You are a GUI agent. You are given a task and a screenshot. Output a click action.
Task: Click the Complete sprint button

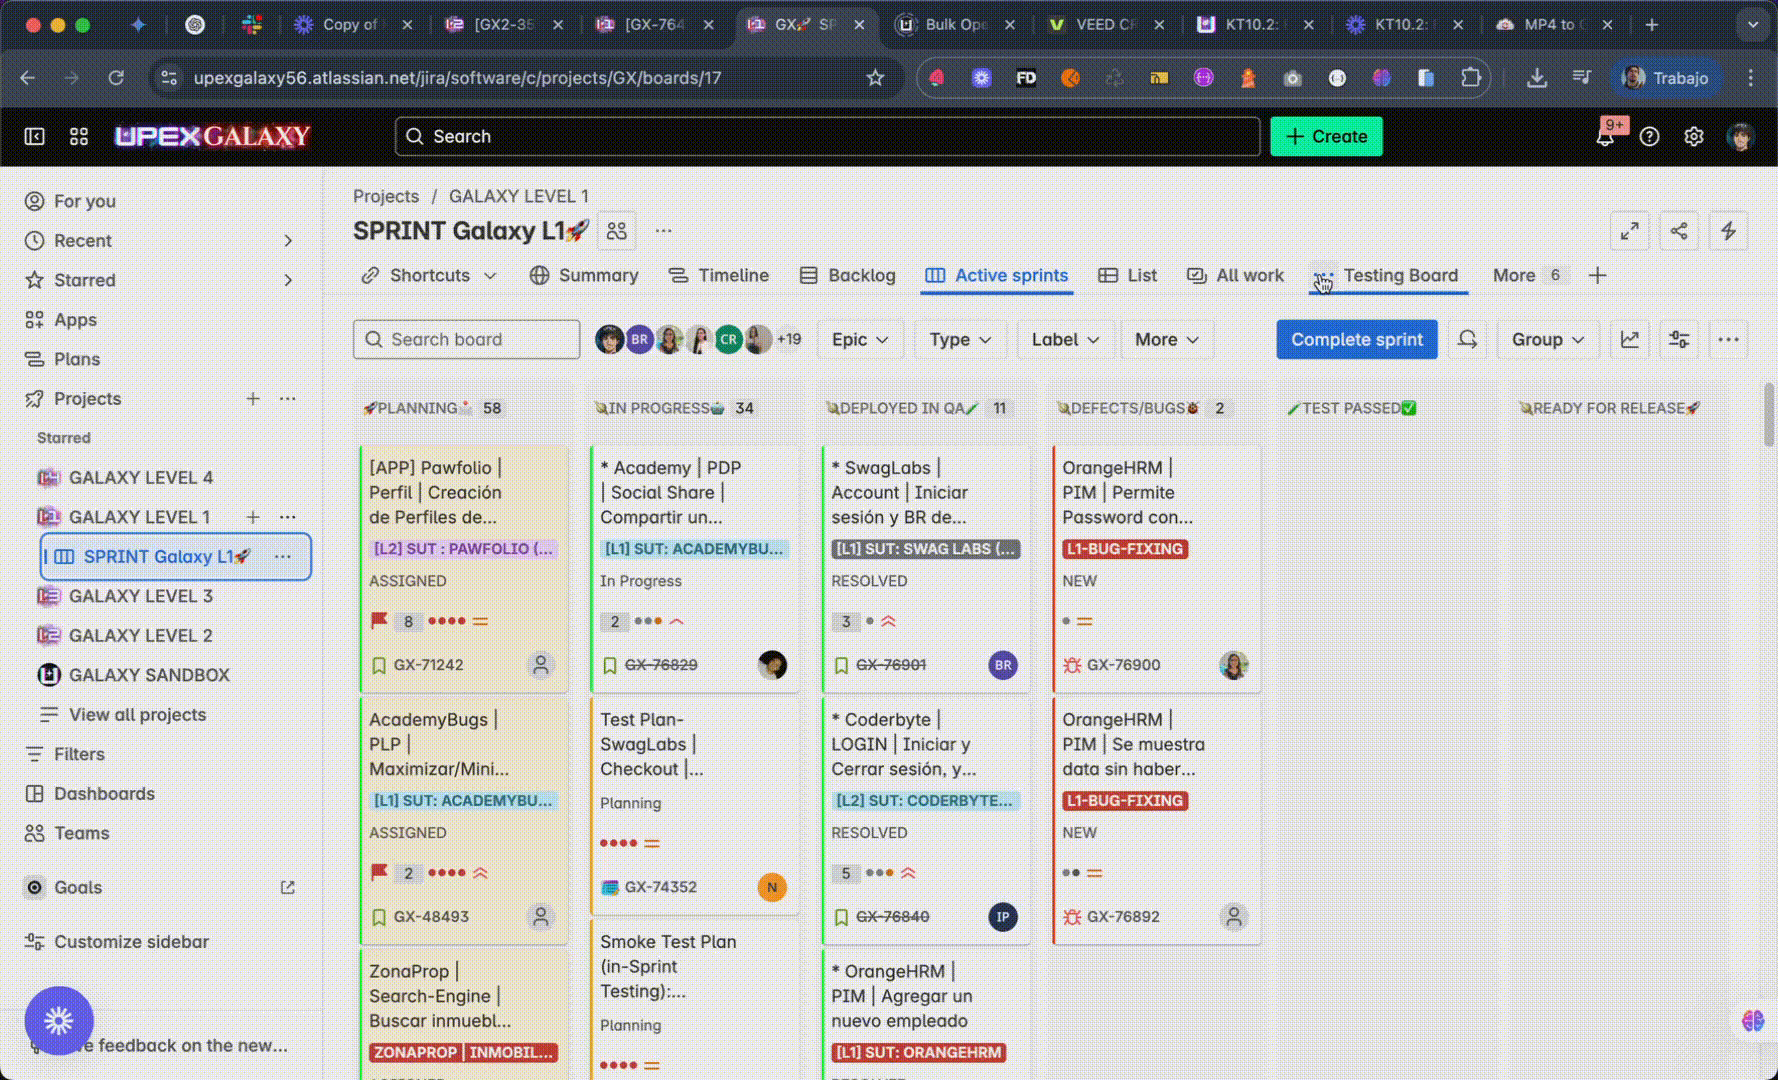1356,340
